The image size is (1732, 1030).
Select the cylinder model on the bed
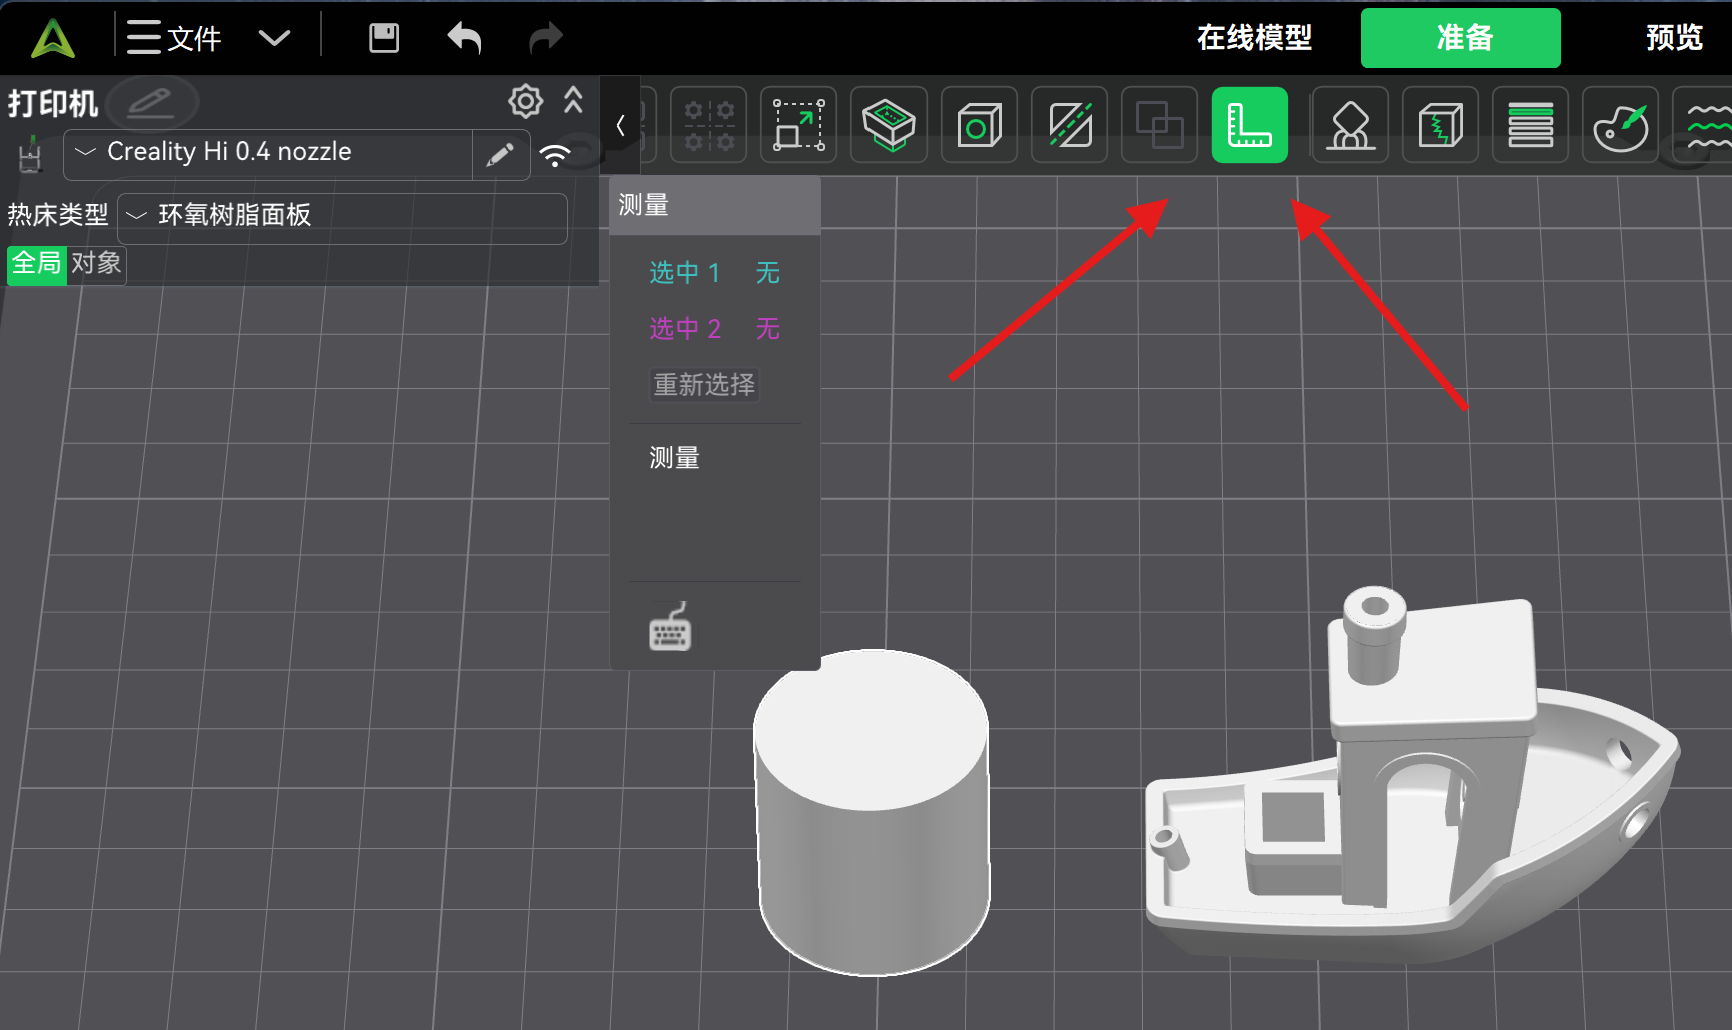pos(872,812)
